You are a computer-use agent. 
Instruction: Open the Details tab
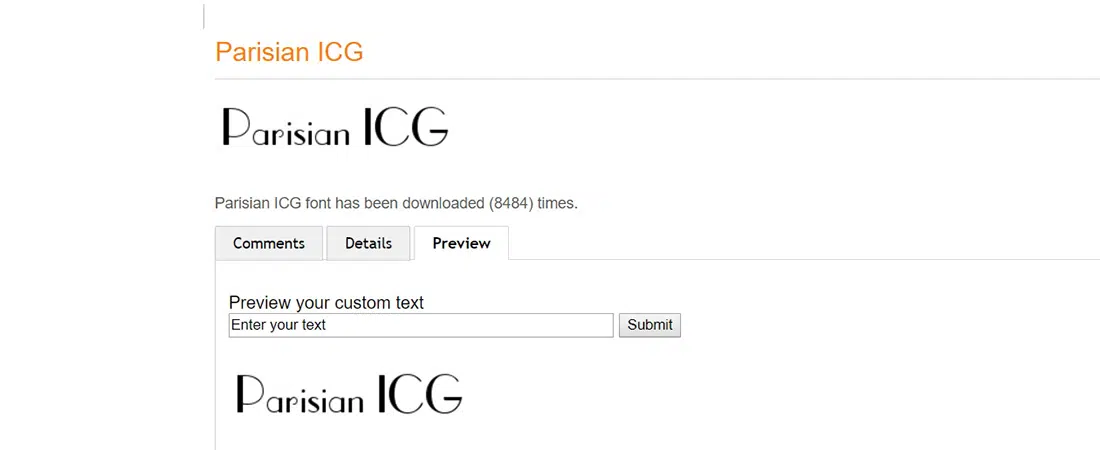368,243
